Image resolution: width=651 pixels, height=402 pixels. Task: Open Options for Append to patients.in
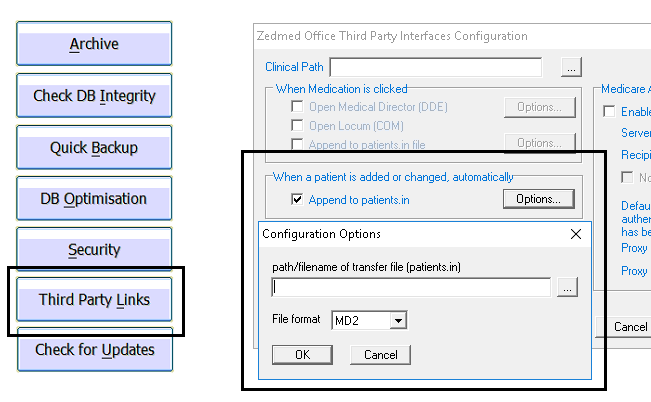[x=538, y=199]
